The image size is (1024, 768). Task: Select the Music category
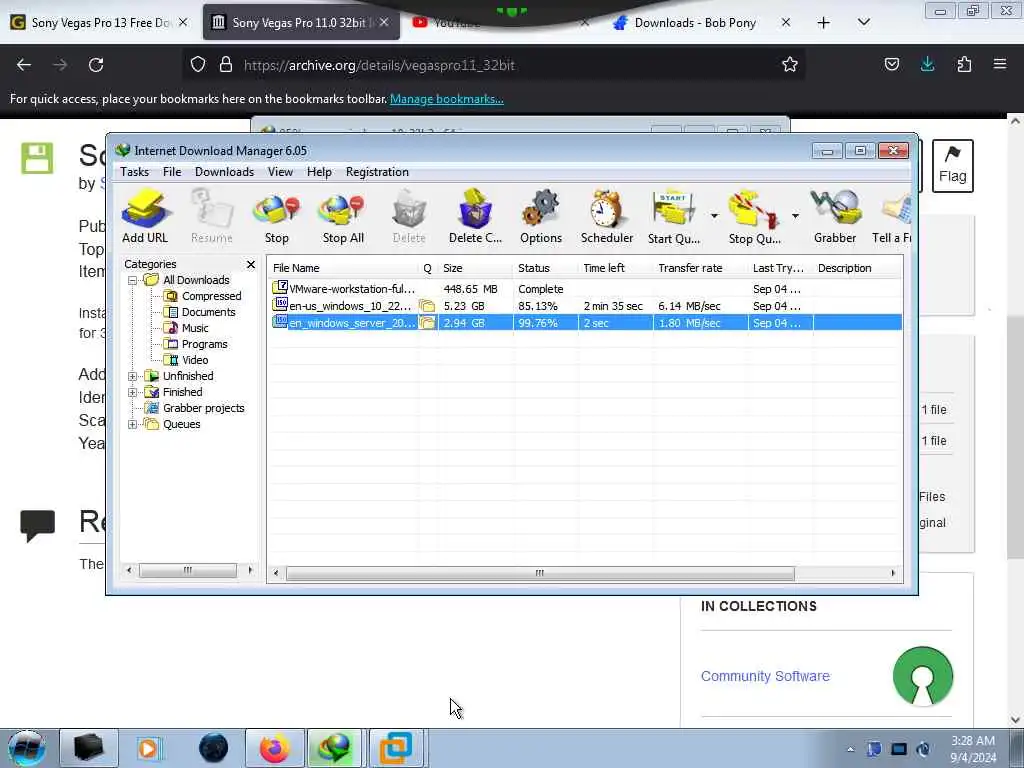coord(186,328)
